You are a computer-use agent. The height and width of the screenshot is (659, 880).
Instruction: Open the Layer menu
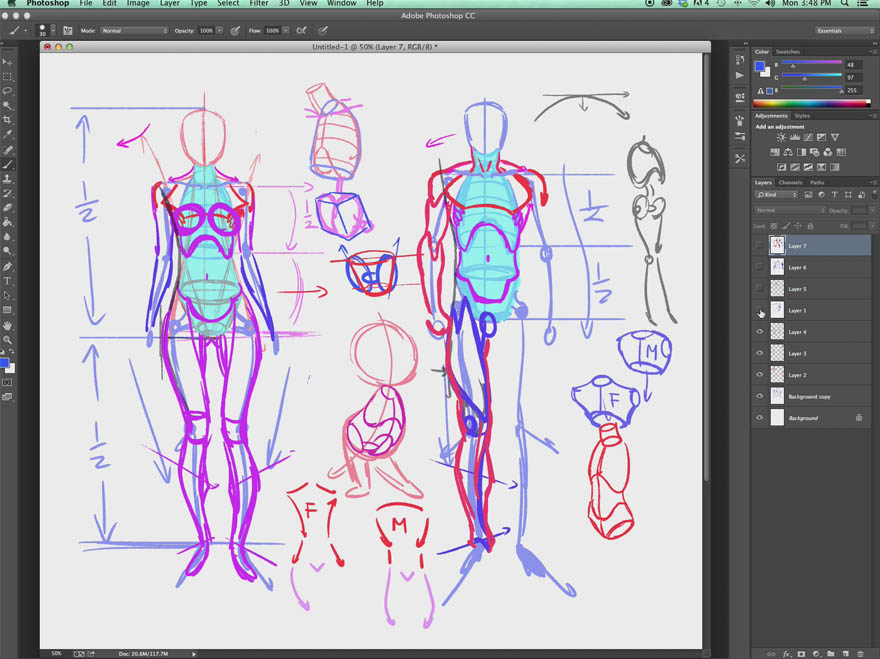[169, 3]
